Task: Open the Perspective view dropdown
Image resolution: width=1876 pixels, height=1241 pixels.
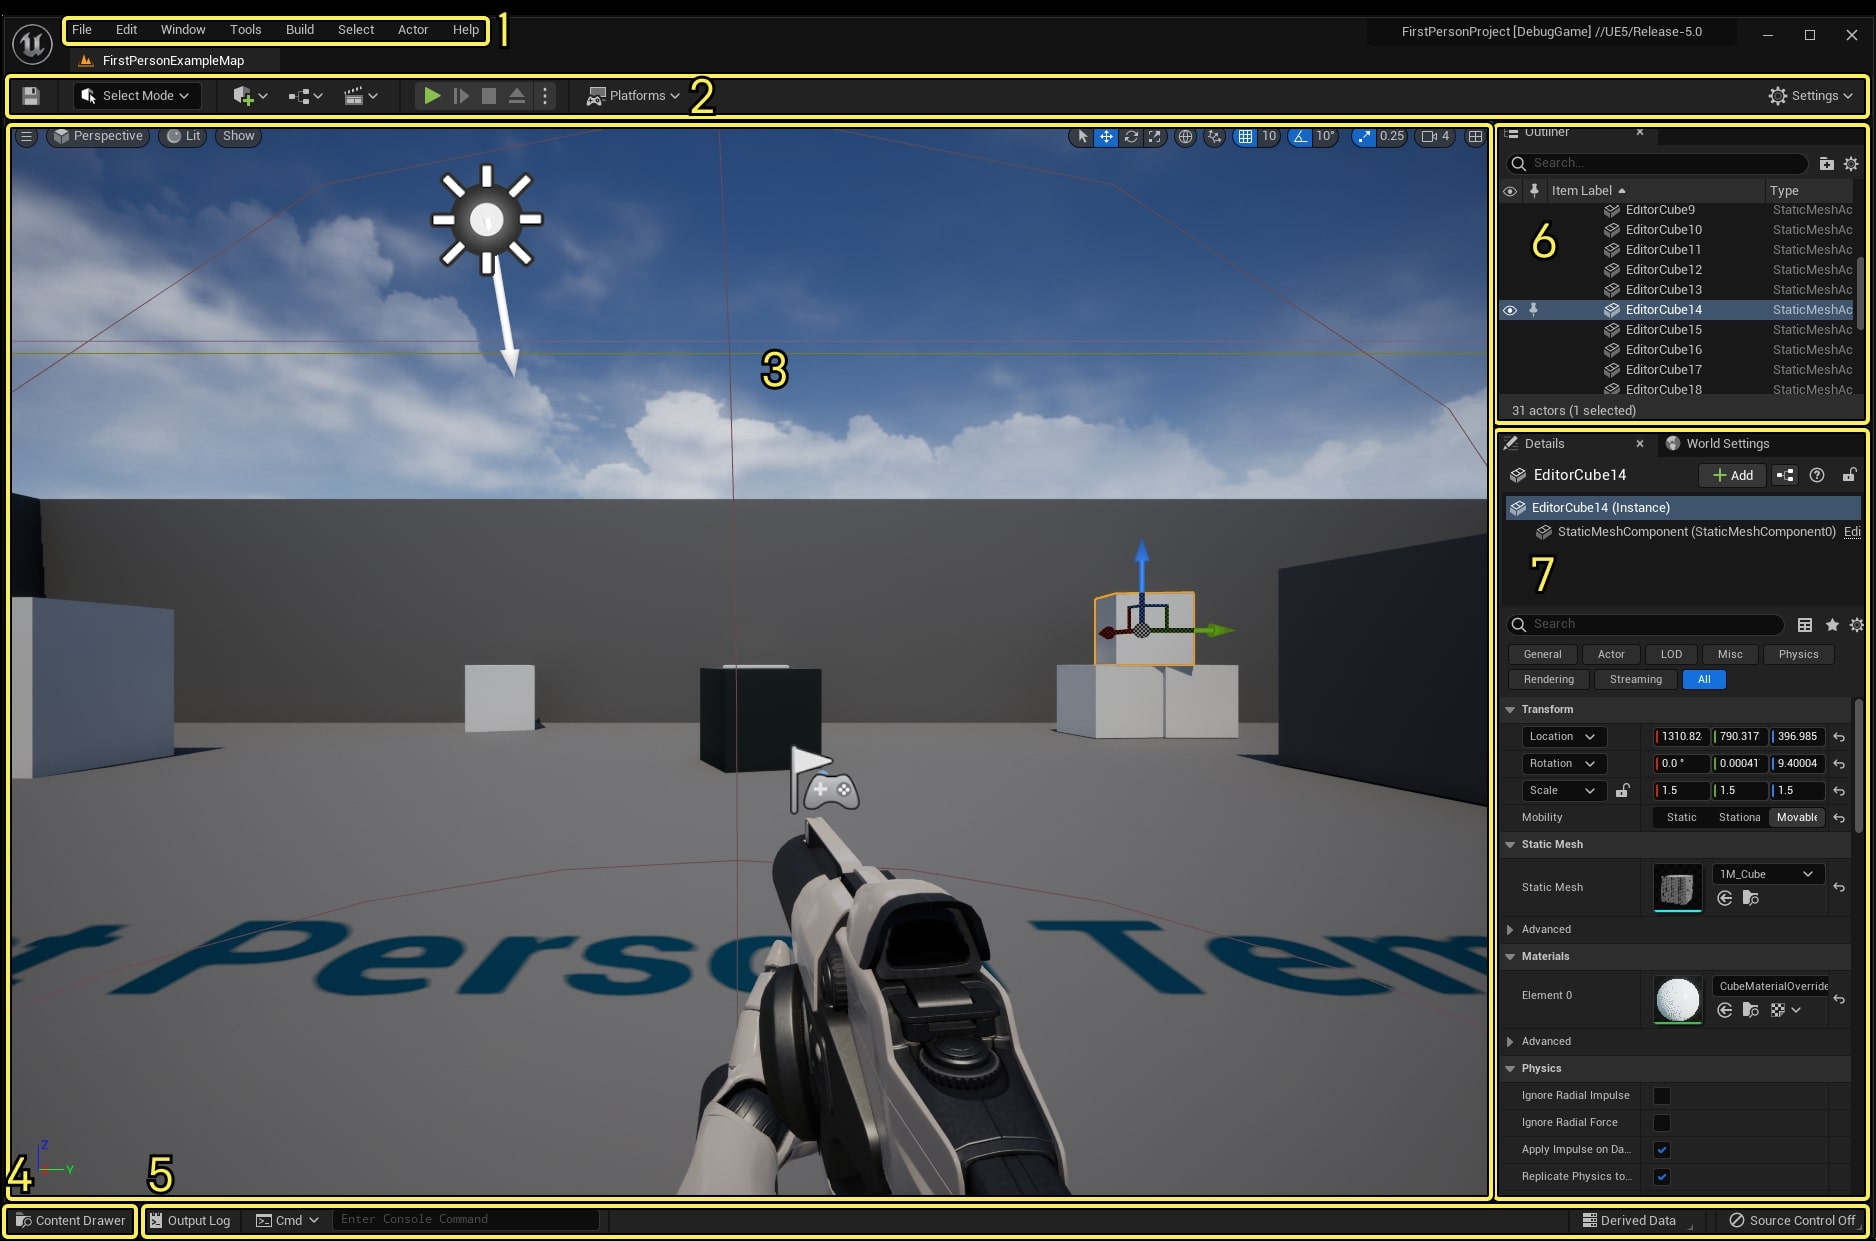Action: [x=97, y=136]
